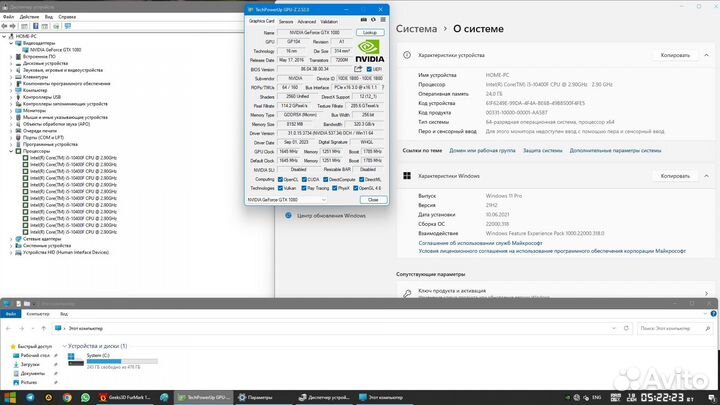The image size is (720, 405).
Task: Copy device specifications with Копировать button
Action: coord(675,55)
